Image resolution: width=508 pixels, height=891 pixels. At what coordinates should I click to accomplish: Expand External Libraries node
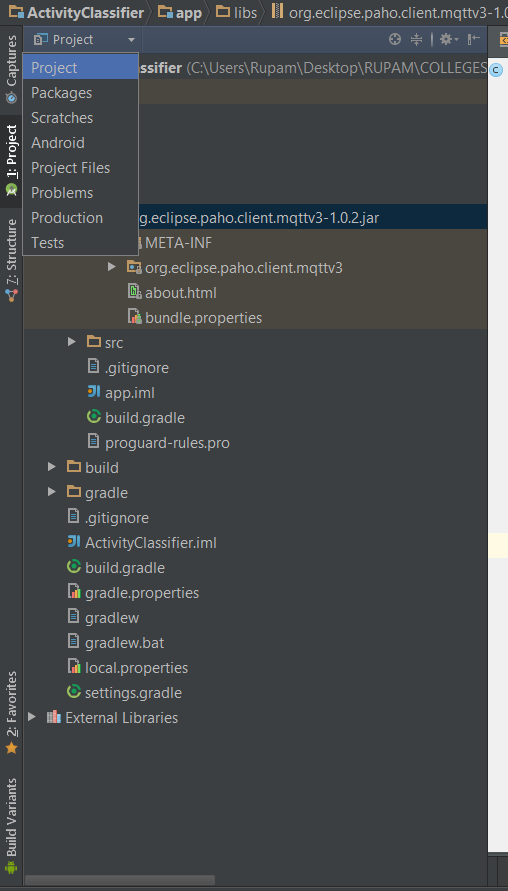click(32, 717)
